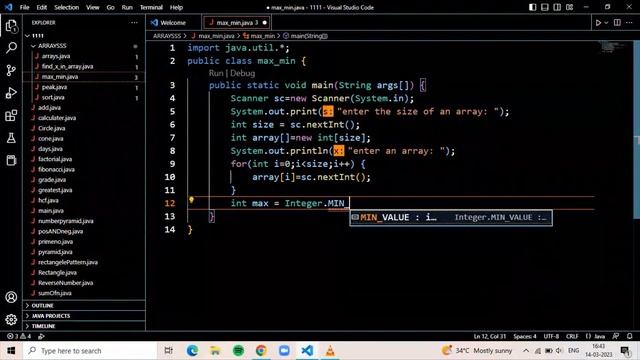Image resolution: width=640 pixels, height=360 pixels.
Task: Open Spotify from taskbar
Action: (238, 351)
